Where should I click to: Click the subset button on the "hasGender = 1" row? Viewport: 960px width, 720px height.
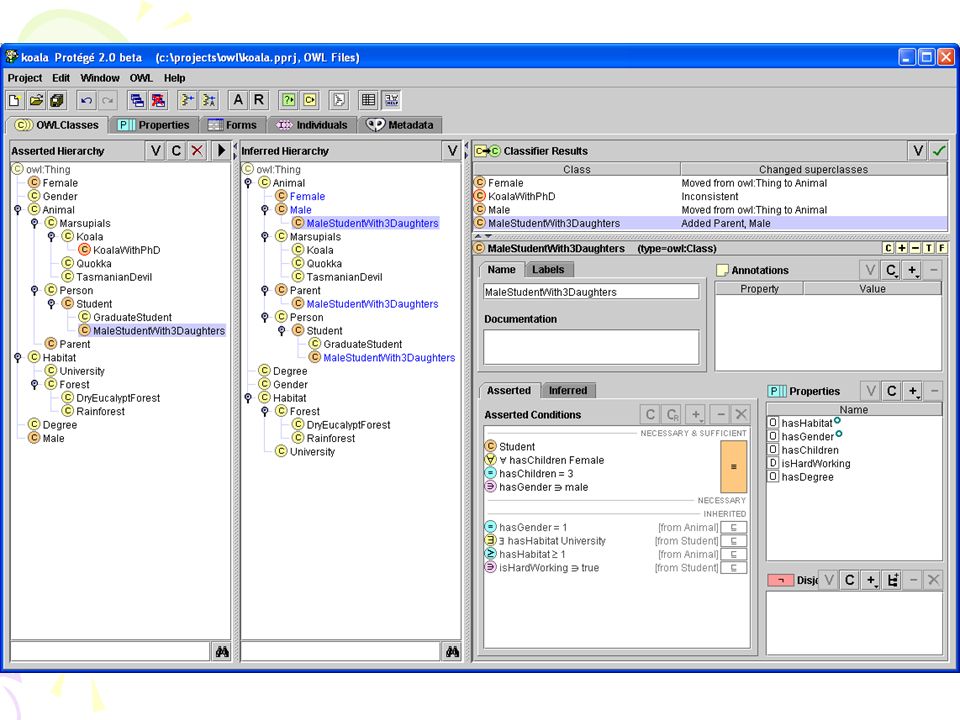733,527
